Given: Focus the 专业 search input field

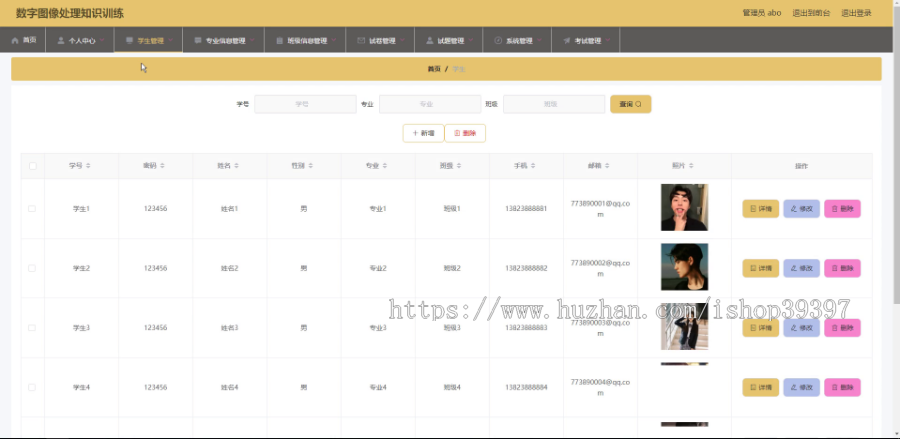Looking at the screenshot, I should click(x=430, y=104).
